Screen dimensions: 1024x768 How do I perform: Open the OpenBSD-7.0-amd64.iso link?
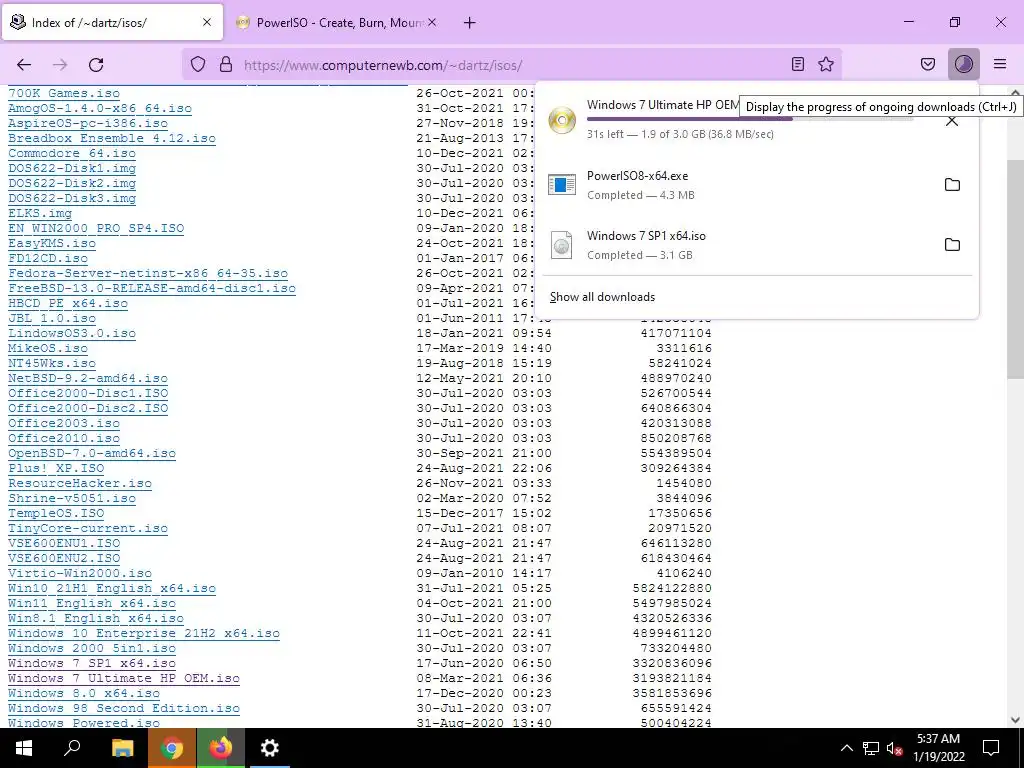pos(91,453)
